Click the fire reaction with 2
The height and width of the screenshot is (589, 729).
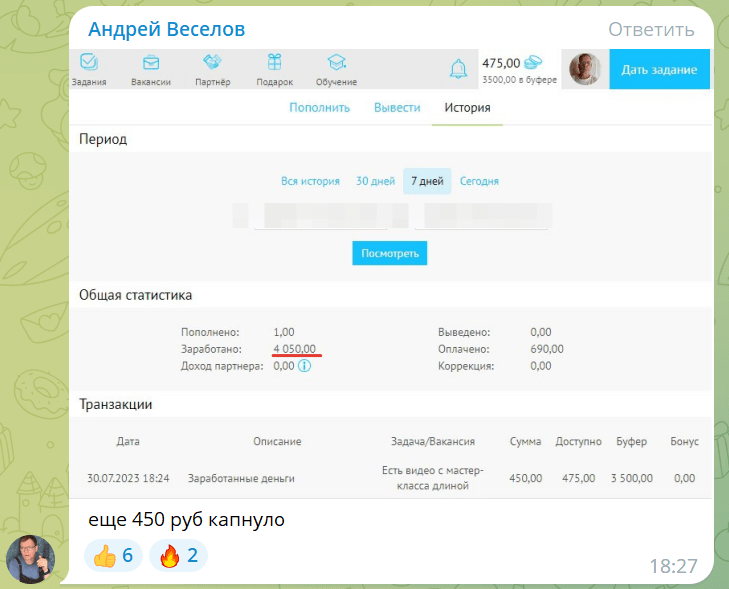pos(178,556)
